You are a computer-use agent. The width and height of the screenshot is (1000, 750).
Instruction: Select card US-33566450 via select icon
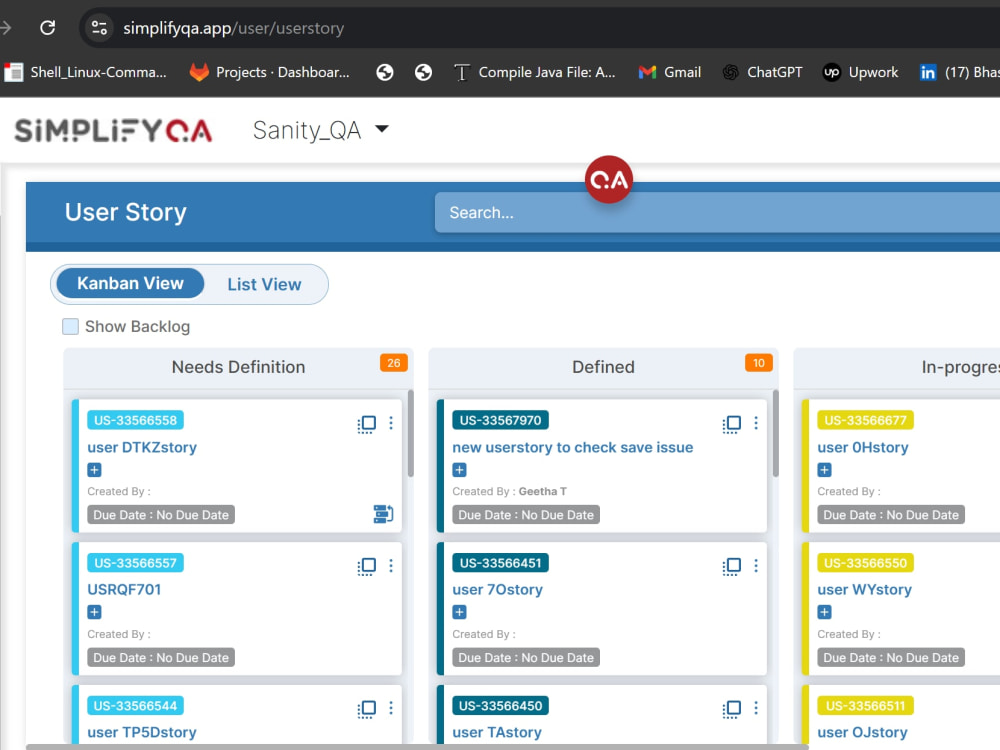pos(732,709)
